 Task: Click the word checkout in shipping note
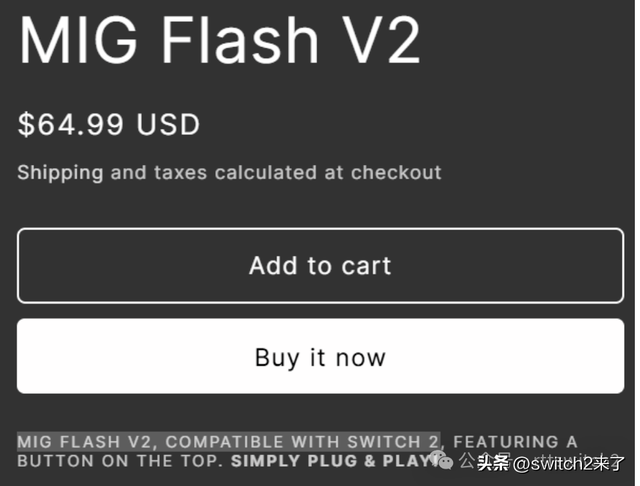[396, 172]
